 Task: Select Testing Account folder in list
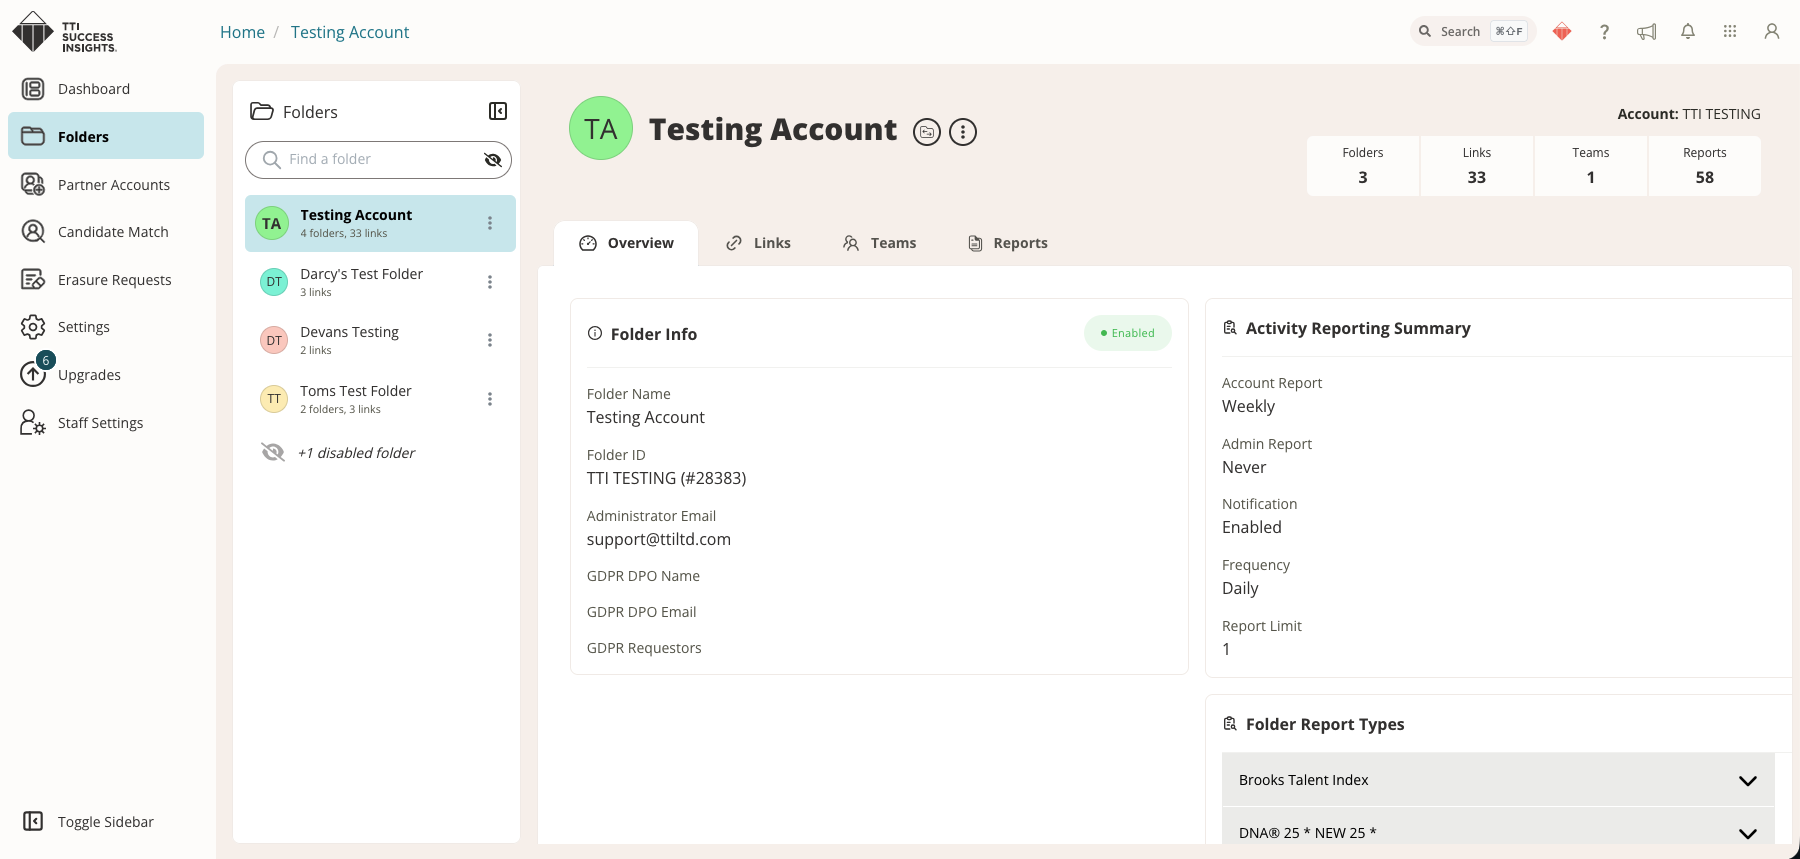pyautogui.click(x=380, y=223)
